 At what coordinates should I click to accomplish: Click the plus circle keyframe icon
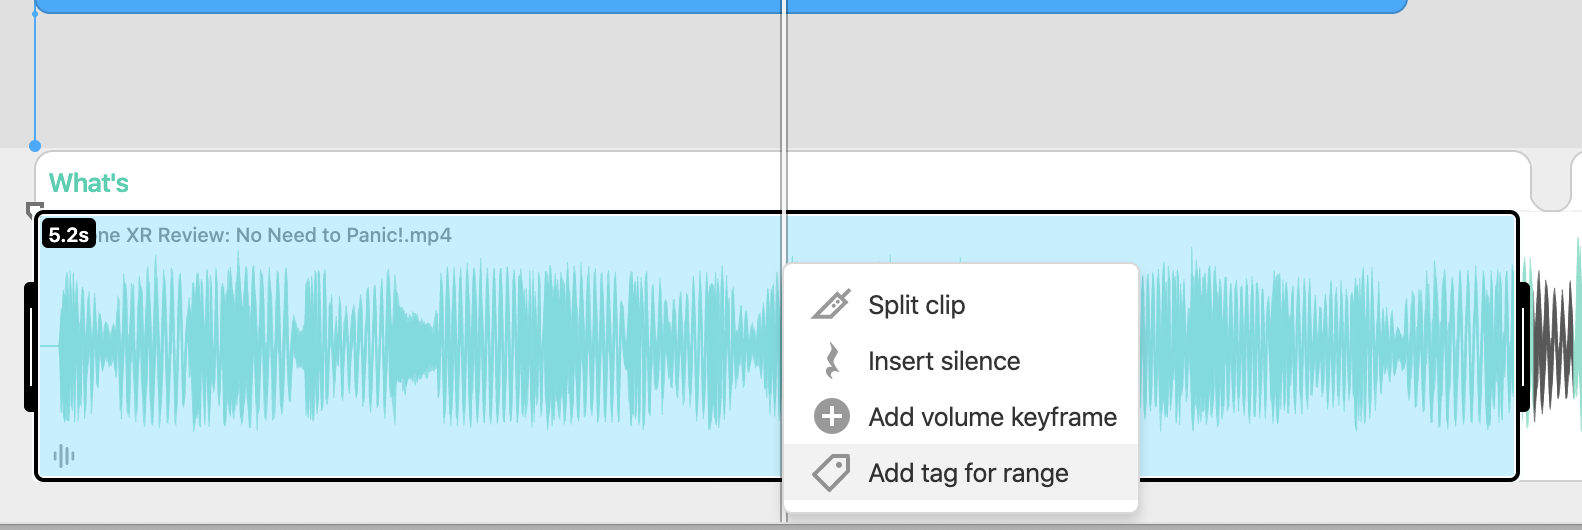pyautogui.click(x=831, y=417)
